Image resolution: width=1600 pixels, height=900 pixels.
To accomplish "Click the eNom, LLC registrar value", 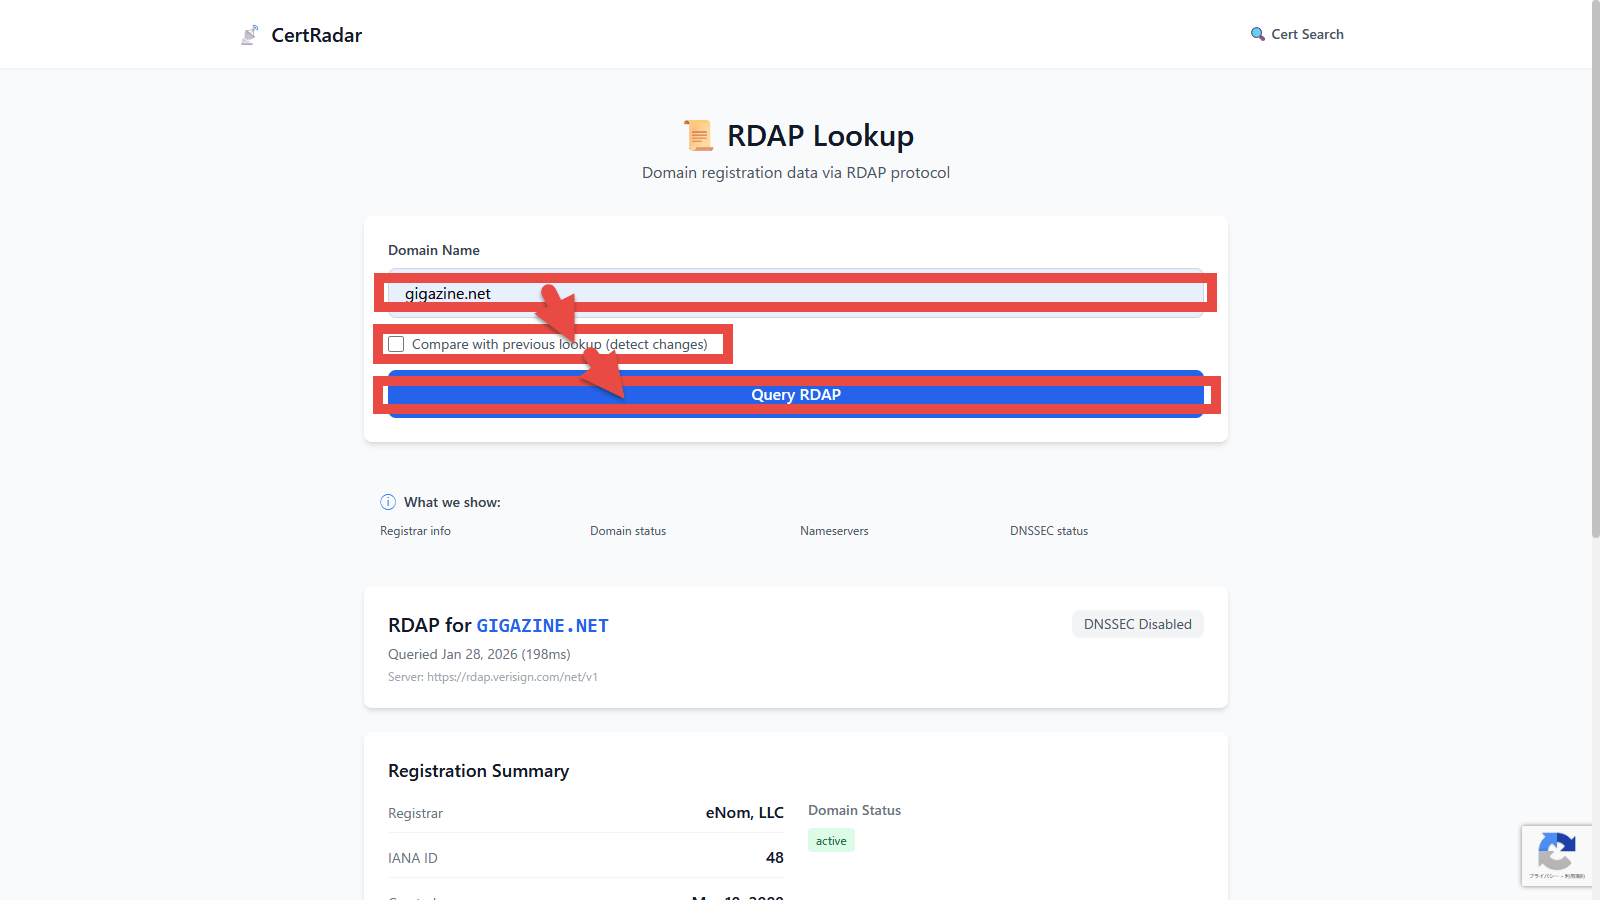I will tap(744, 813).
